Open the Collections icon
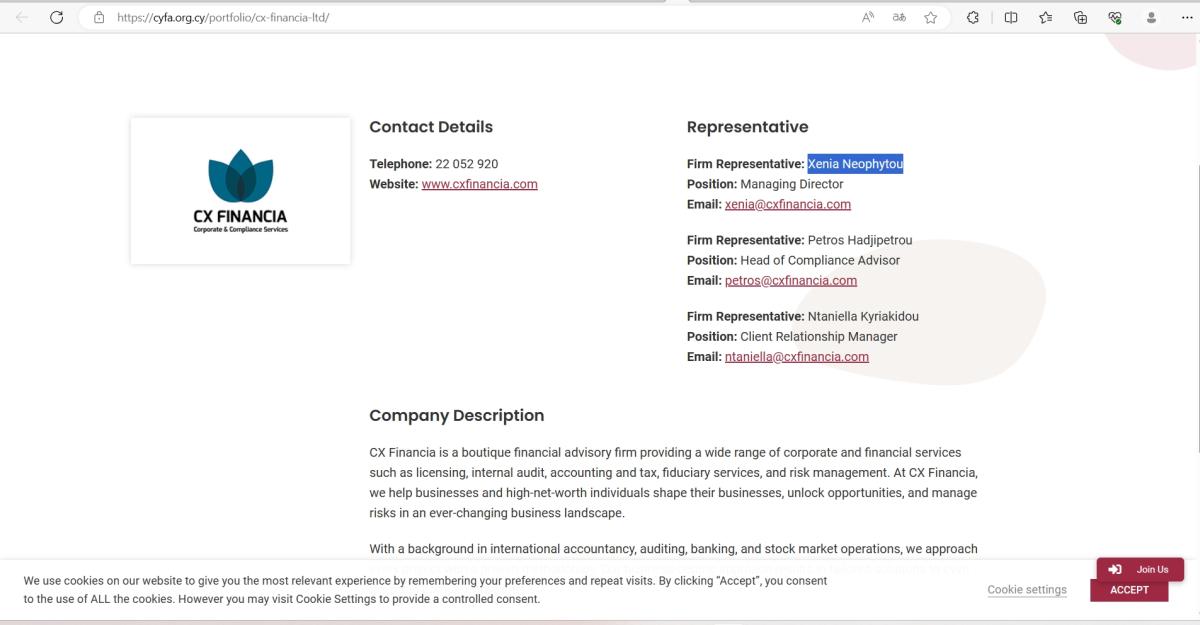Image resolution: width=1200 pixels, height=625 pixels. [x=1080, y=17]
